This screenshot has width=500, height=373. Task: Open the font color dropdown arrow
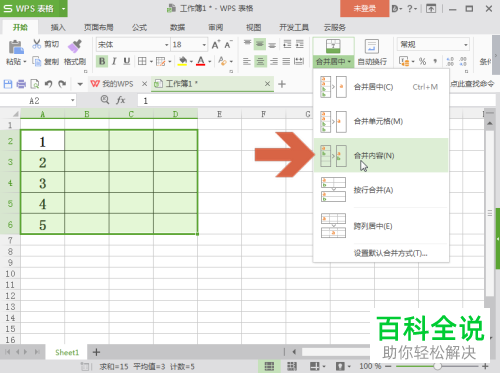point(209,62)
